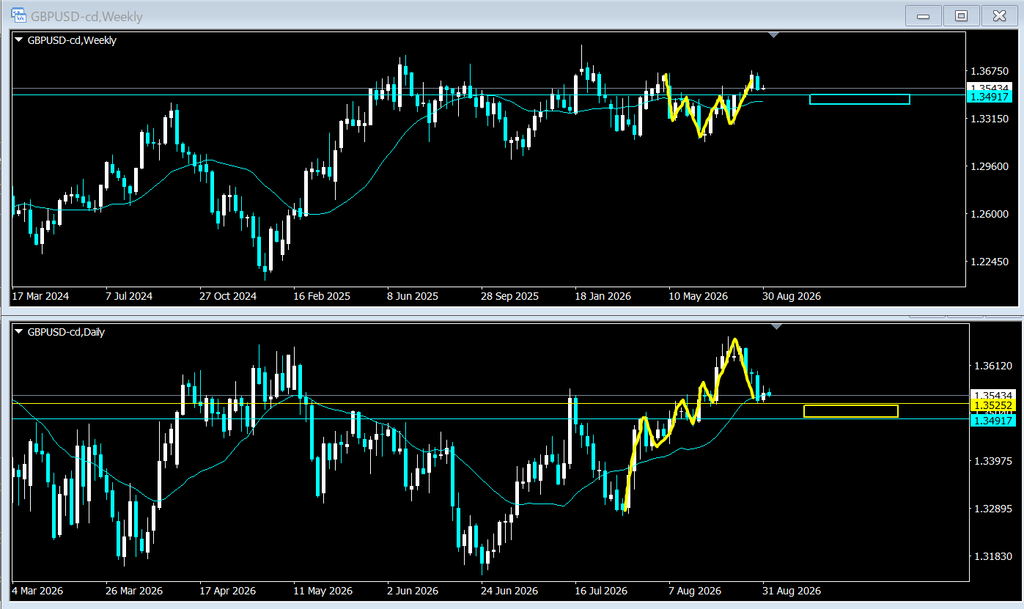1024x609 pixels.
Task: Click the 1.29600 level on Weekly price scale
Action: [989, 166]
